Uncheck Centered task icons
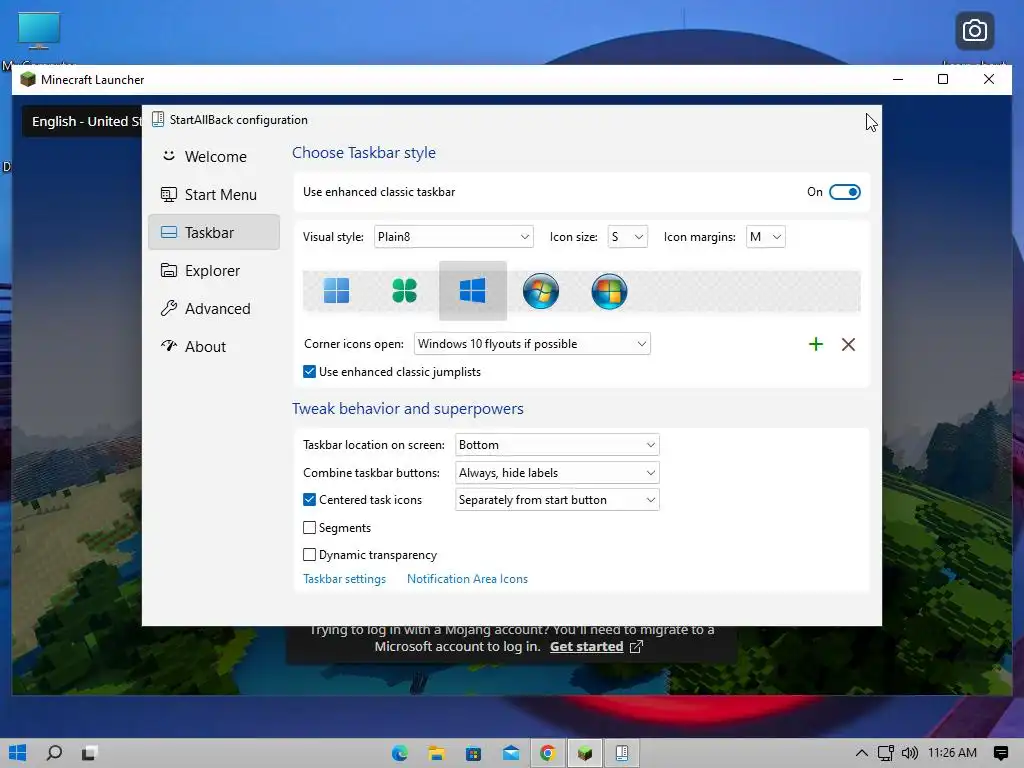Viewport: 1024px width, 768px height. 310,500
